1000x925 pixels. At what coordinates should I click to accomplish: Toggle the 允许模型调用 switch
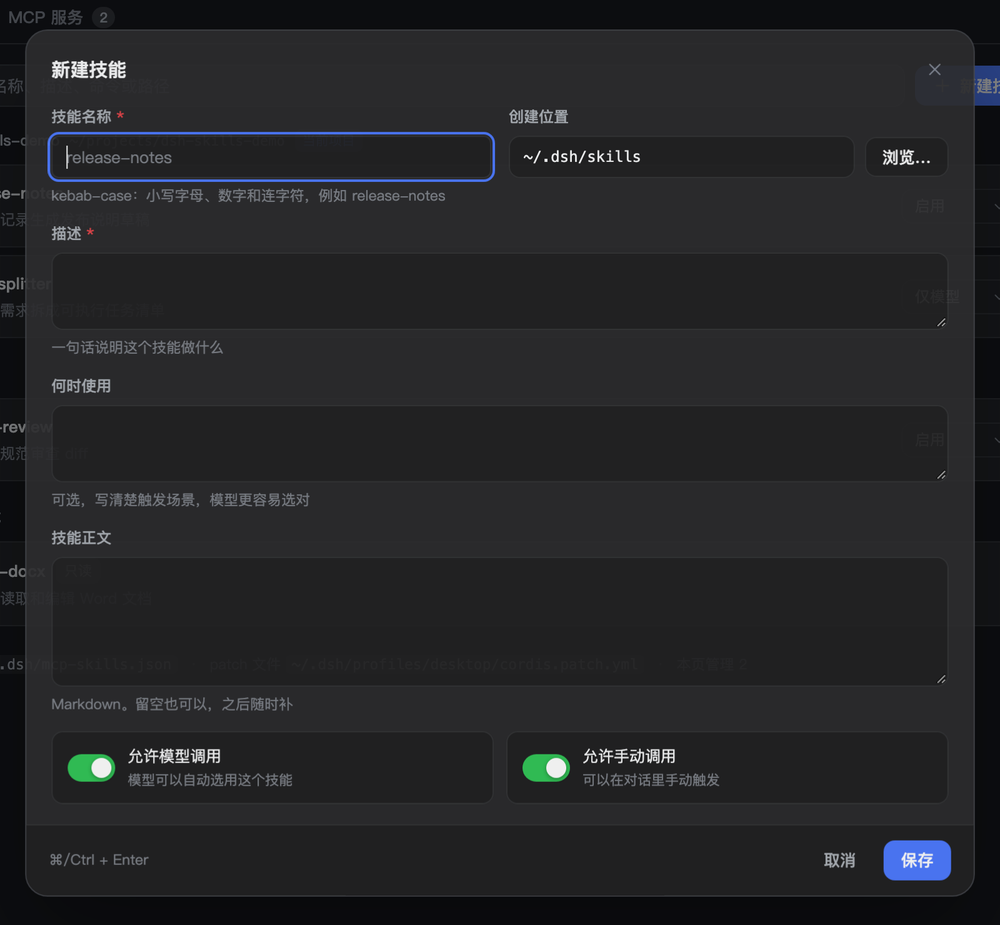click(91, 768)
